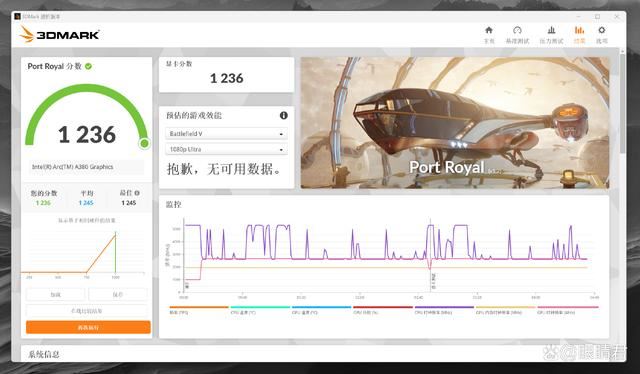Open the Stress Tests tab (bar chart icon)
The image size is (640, 374).
click(x=551, y=35)
